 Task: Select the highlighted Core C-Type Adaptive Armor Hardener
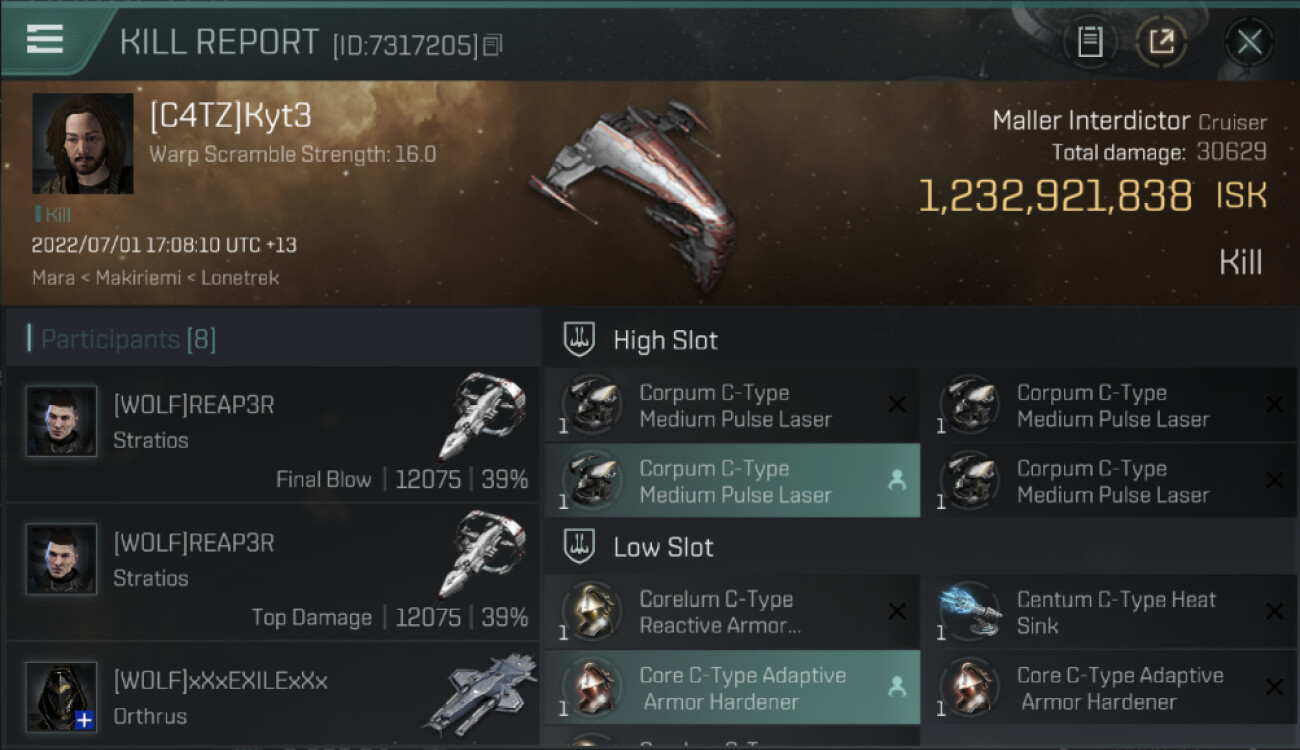click(732, 688)
